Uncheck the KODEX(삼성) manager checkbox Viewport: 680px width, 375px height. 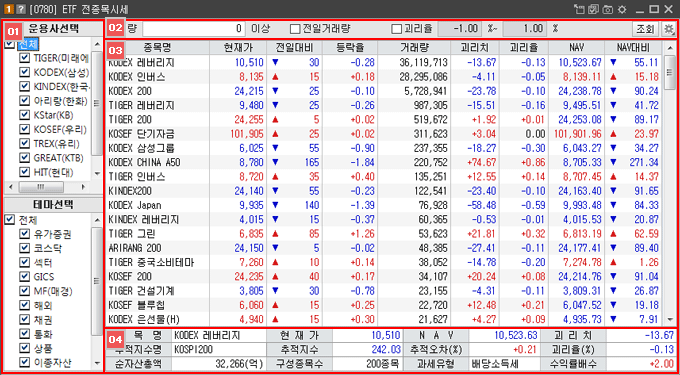[x=25, y=73]
